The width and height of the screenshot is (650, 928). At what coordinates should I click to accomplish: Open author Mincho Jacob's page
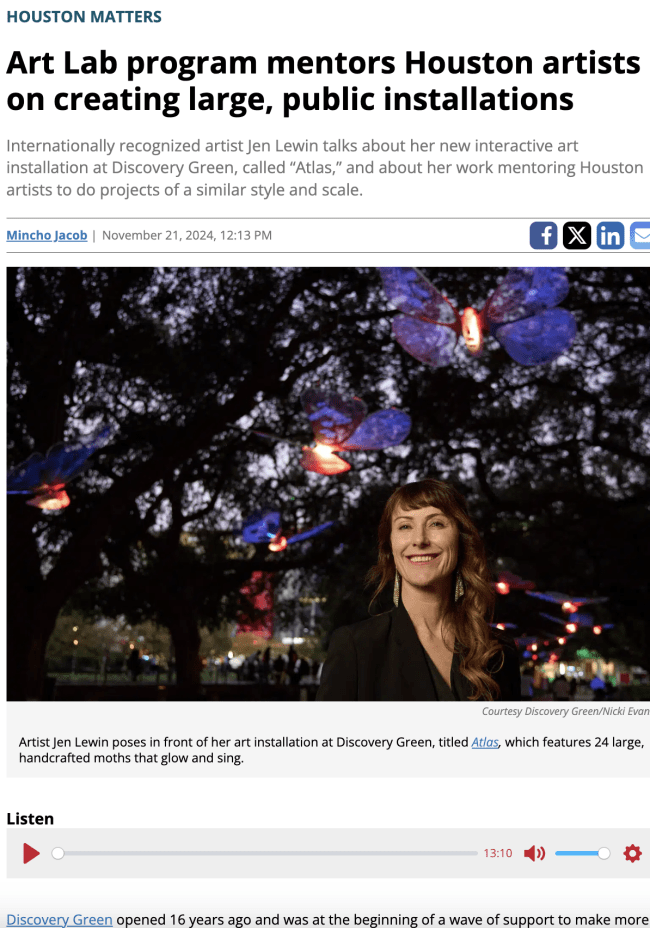click(x=47, y=235)
